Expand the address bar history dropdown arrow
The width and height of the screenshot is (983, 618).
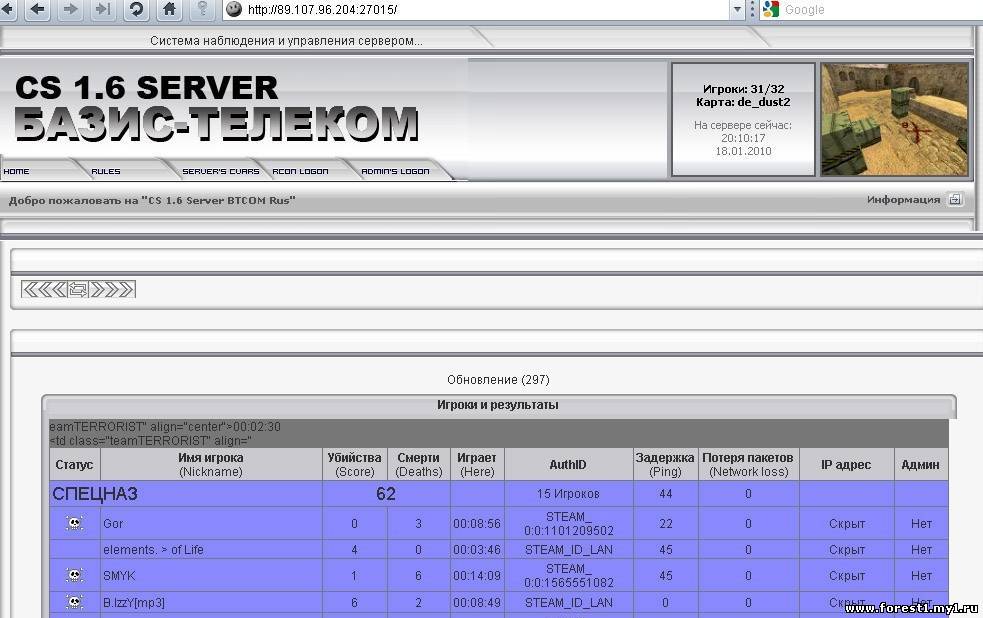coord(737,9)
